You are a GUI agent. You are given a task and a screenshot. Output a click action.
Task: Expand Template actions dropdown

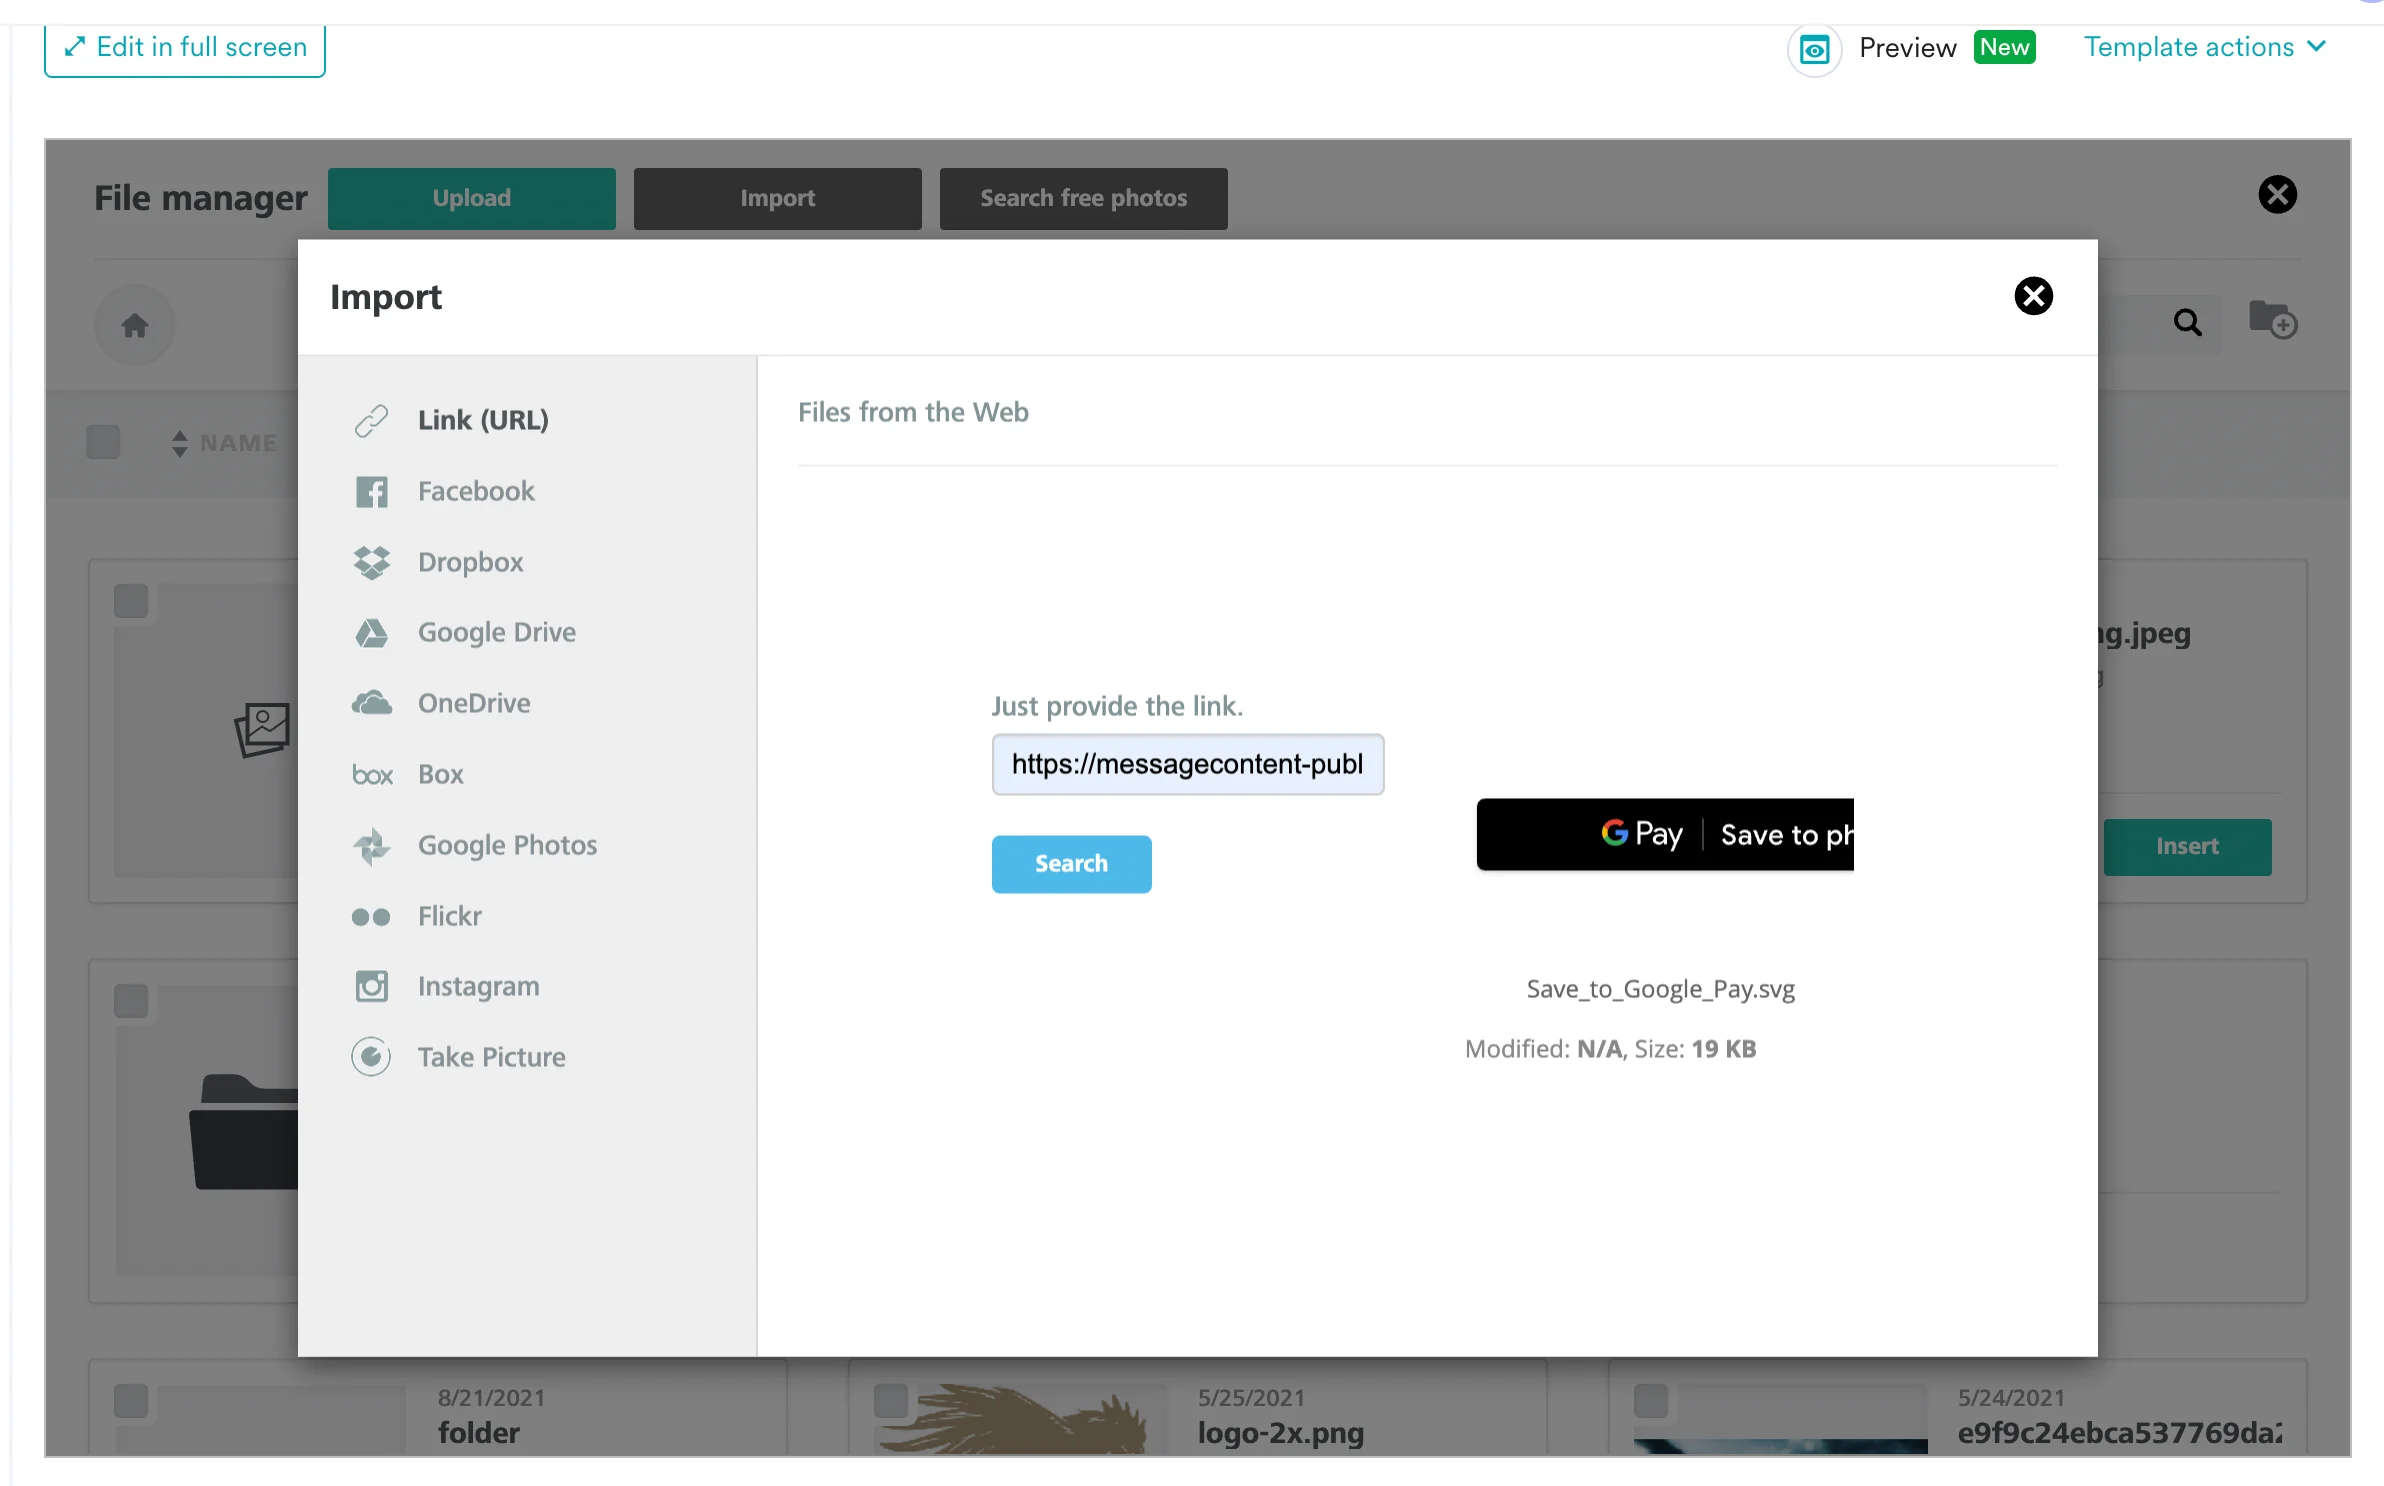2205,47
